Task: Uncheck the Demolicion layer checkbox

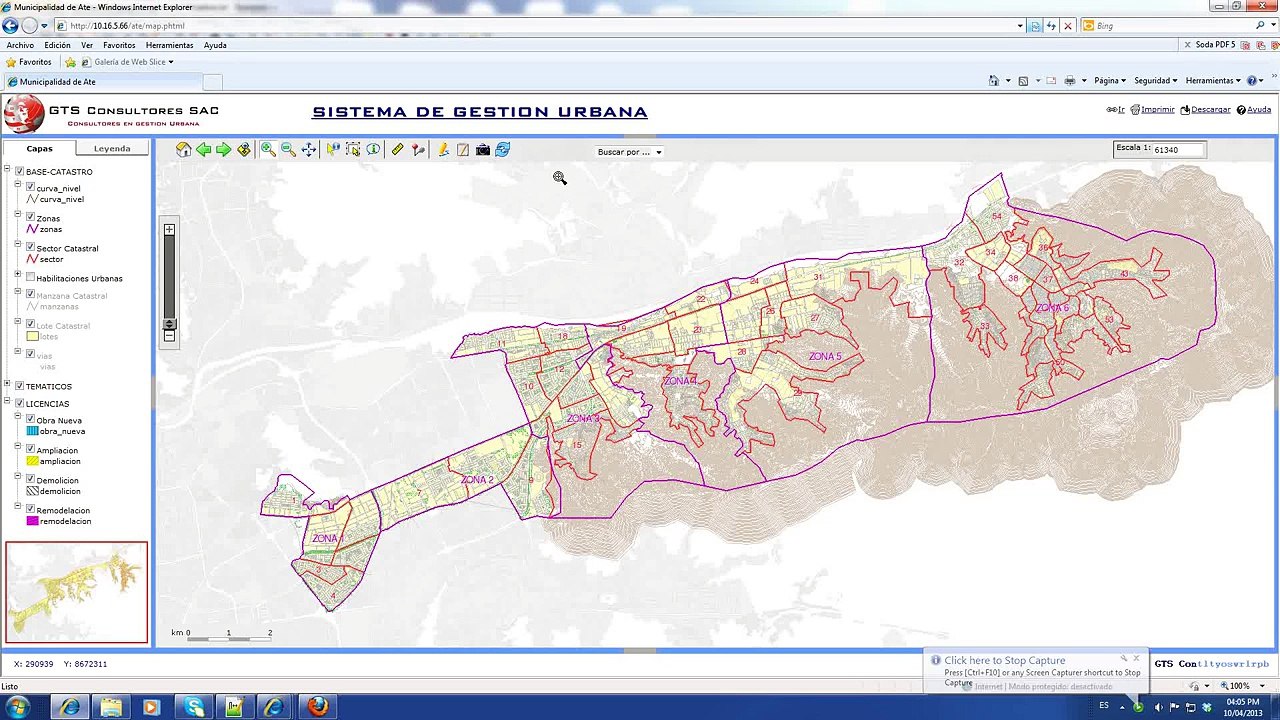Action: click(31, 479)
